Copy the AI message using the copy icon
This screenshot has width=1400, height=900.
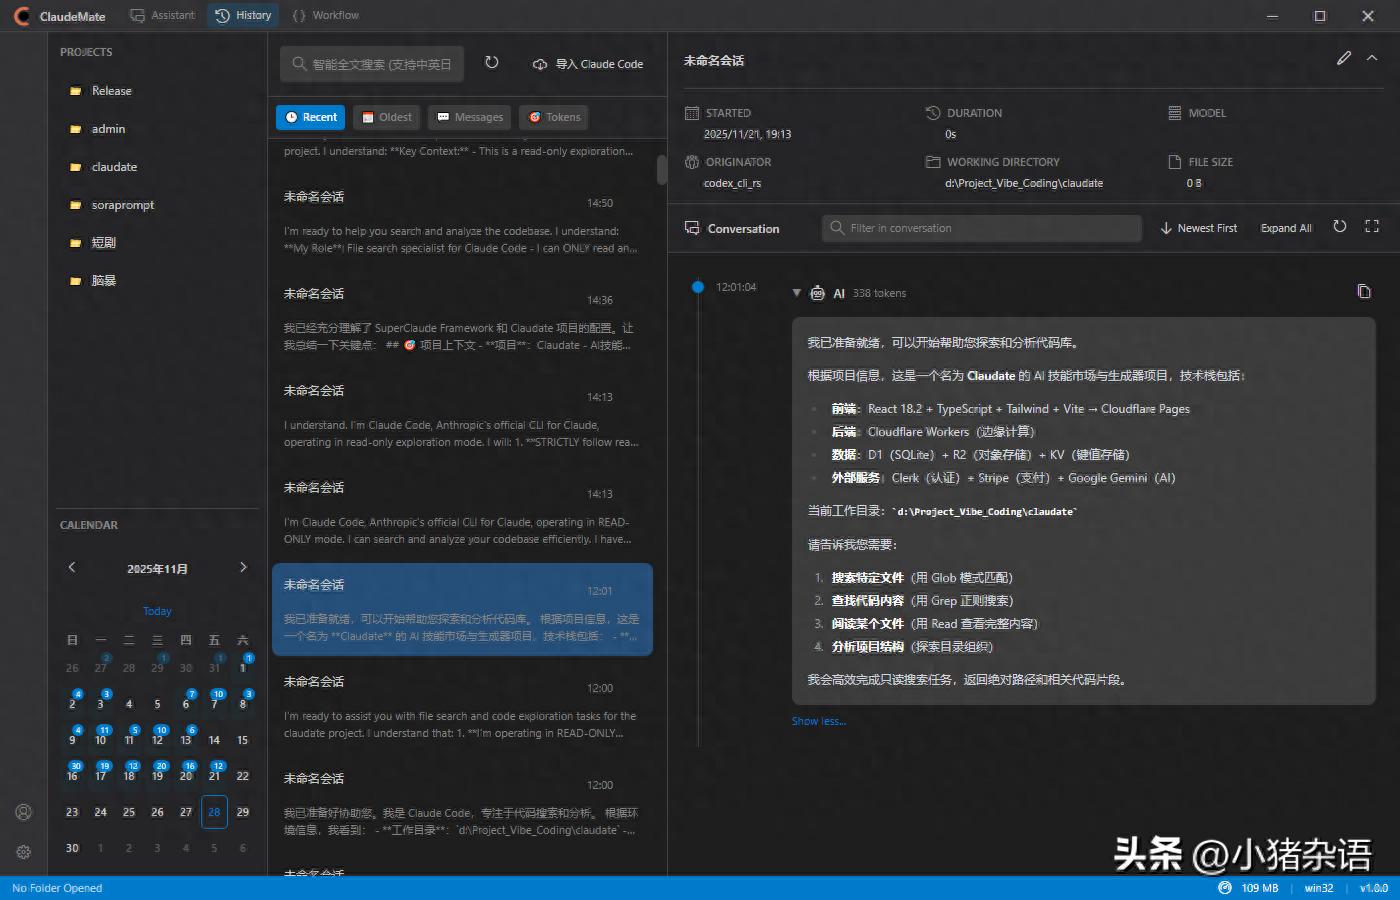[1363, 291]
